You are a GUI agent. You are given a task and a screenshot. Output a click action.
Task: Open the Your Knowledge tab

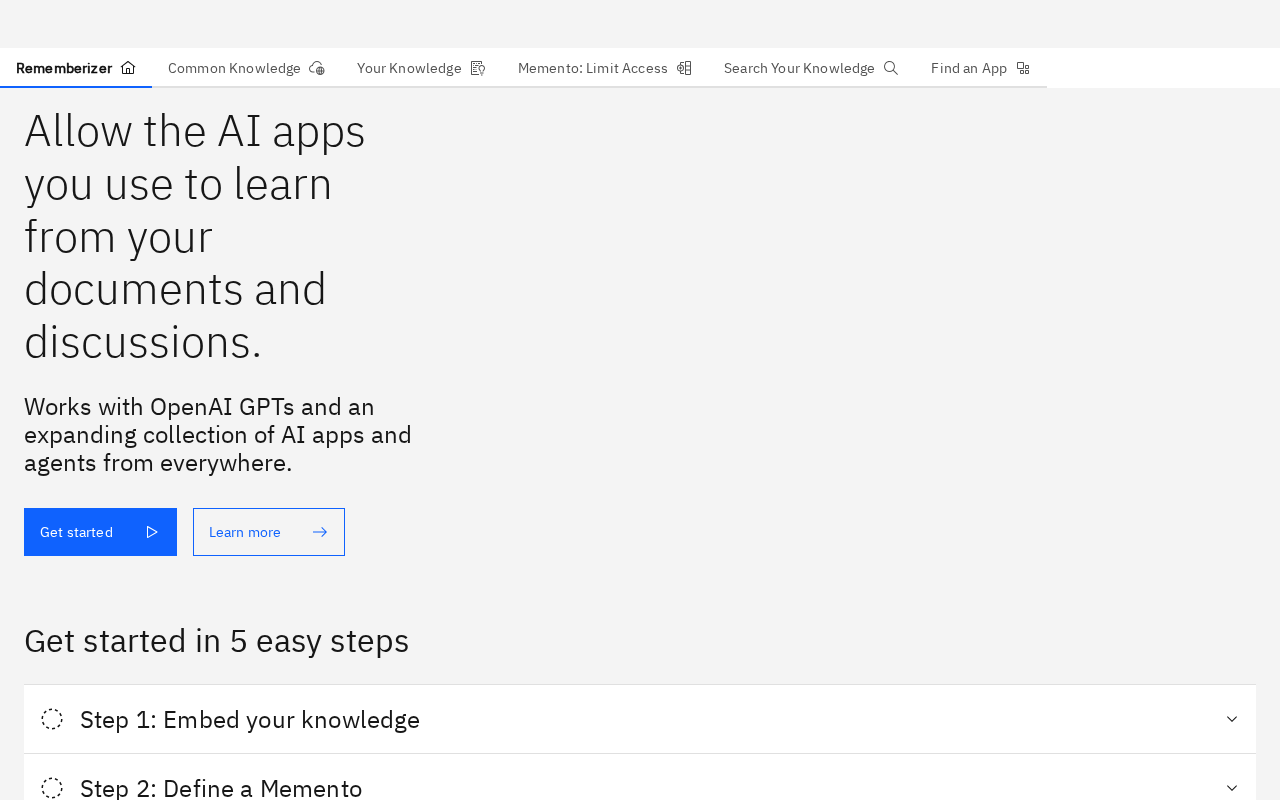pos(409,68)
